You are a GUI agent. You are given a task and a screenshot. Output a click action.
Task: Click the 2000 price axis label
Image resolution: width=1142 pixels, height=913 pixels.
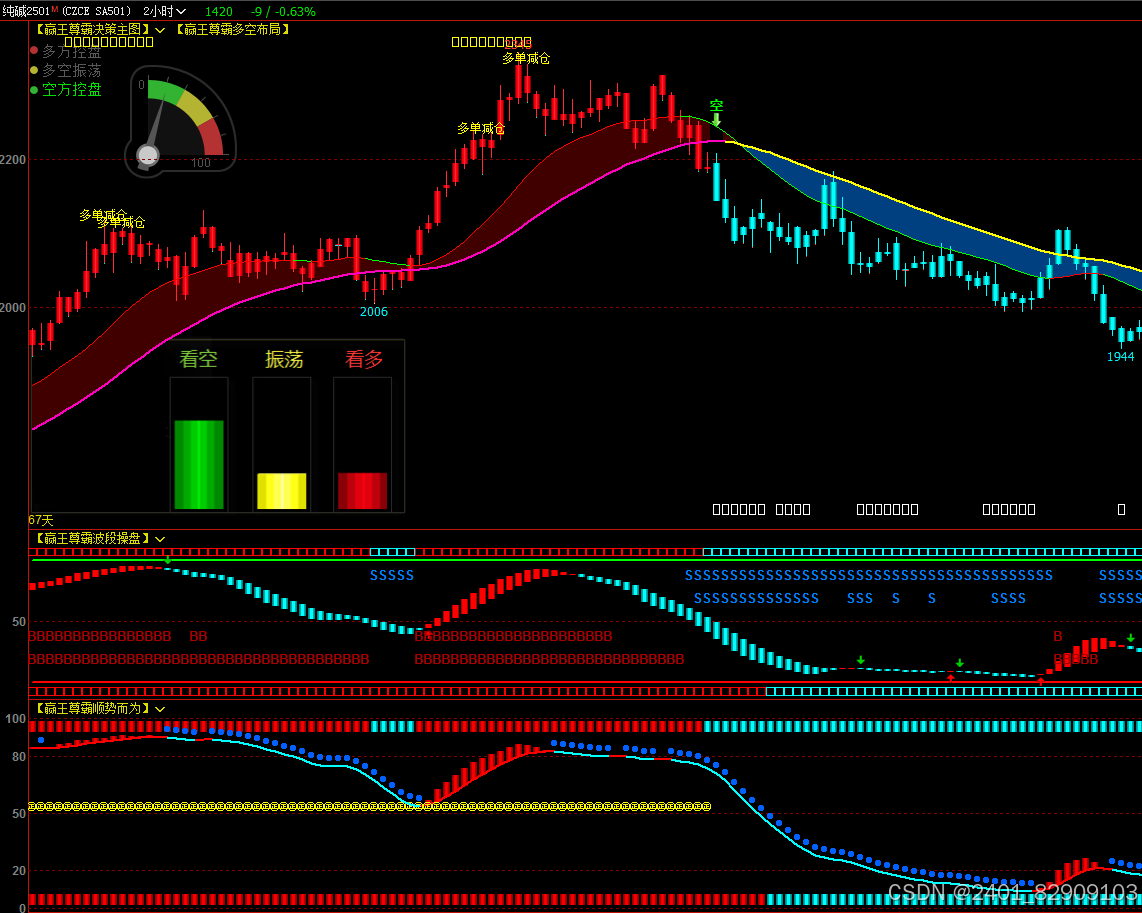pyautogui.click(x=13, y=308)
